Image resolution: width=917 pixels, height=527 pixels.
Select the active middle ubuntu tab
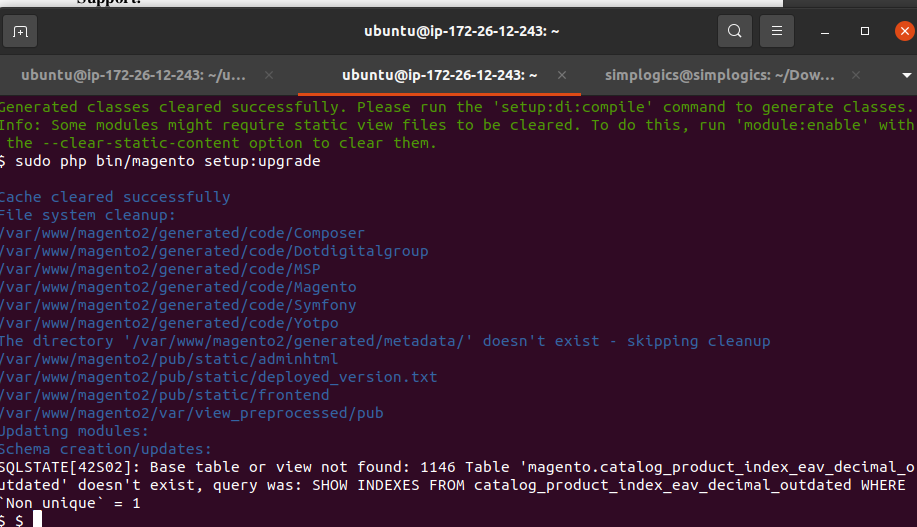pyautogui.click(x=440, y=75)
